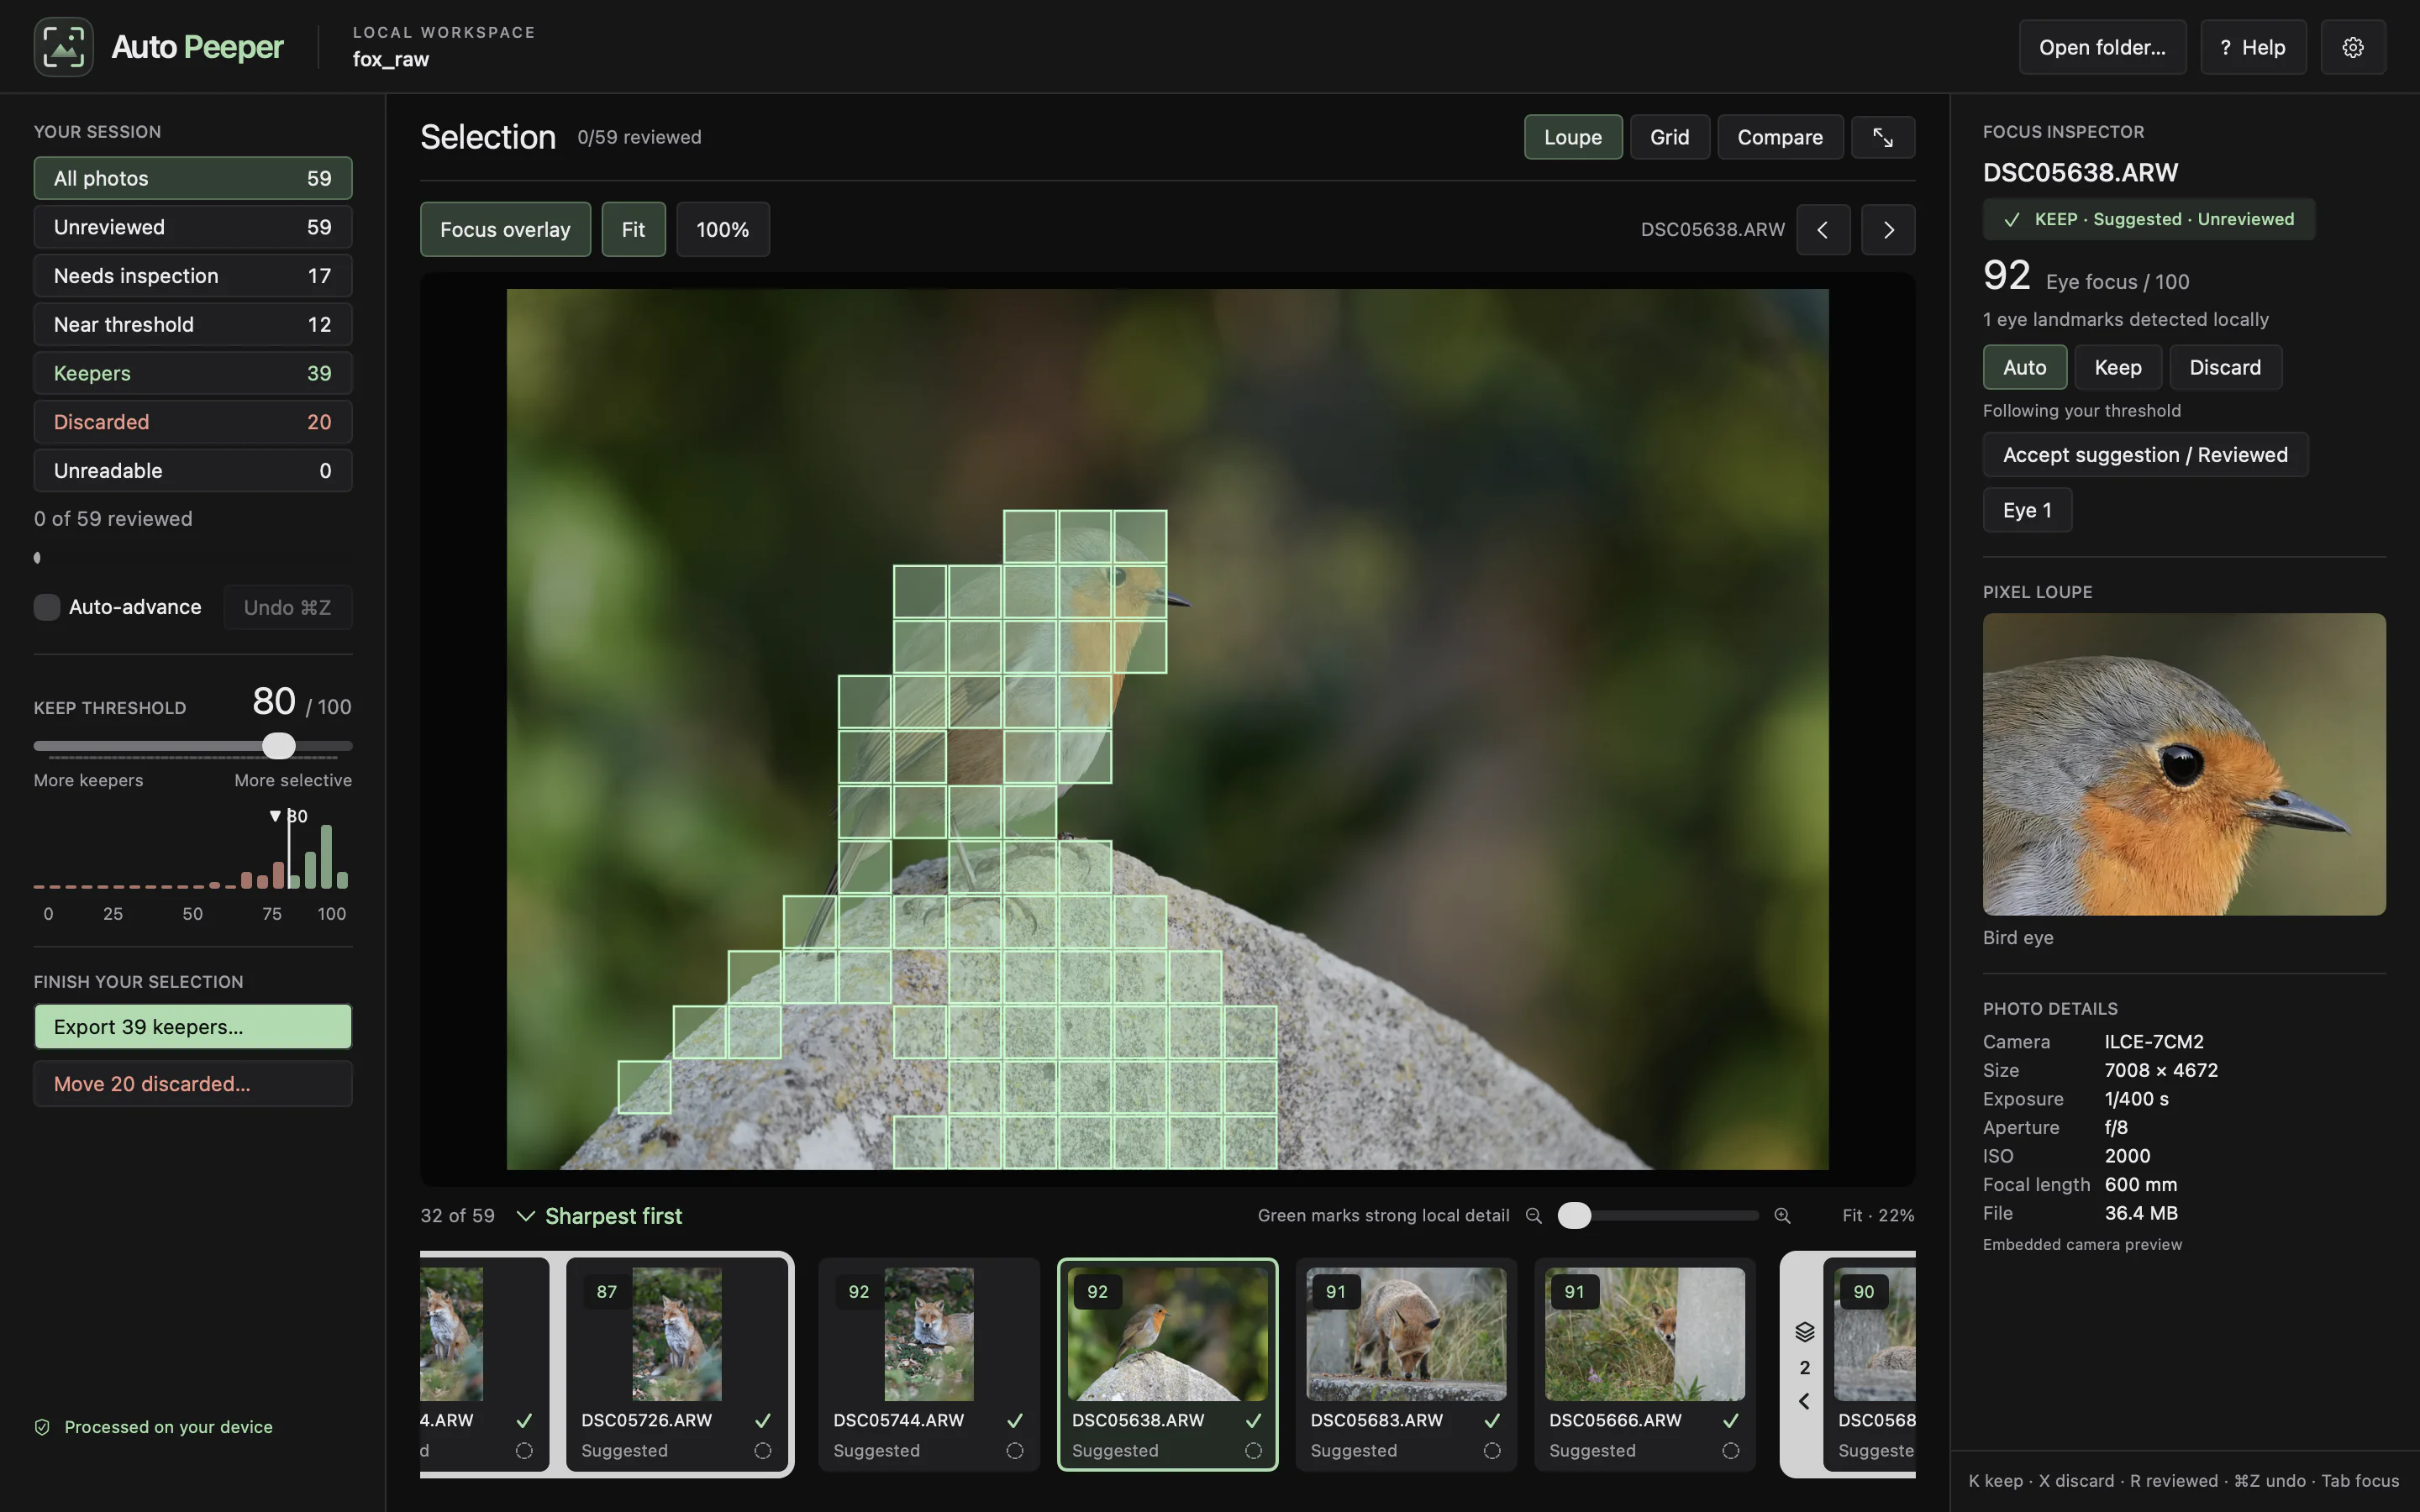Go to previous photo with left arrow
Image resolution: width=2420 pixels, height=1512 pixels.
[1822, 229]
